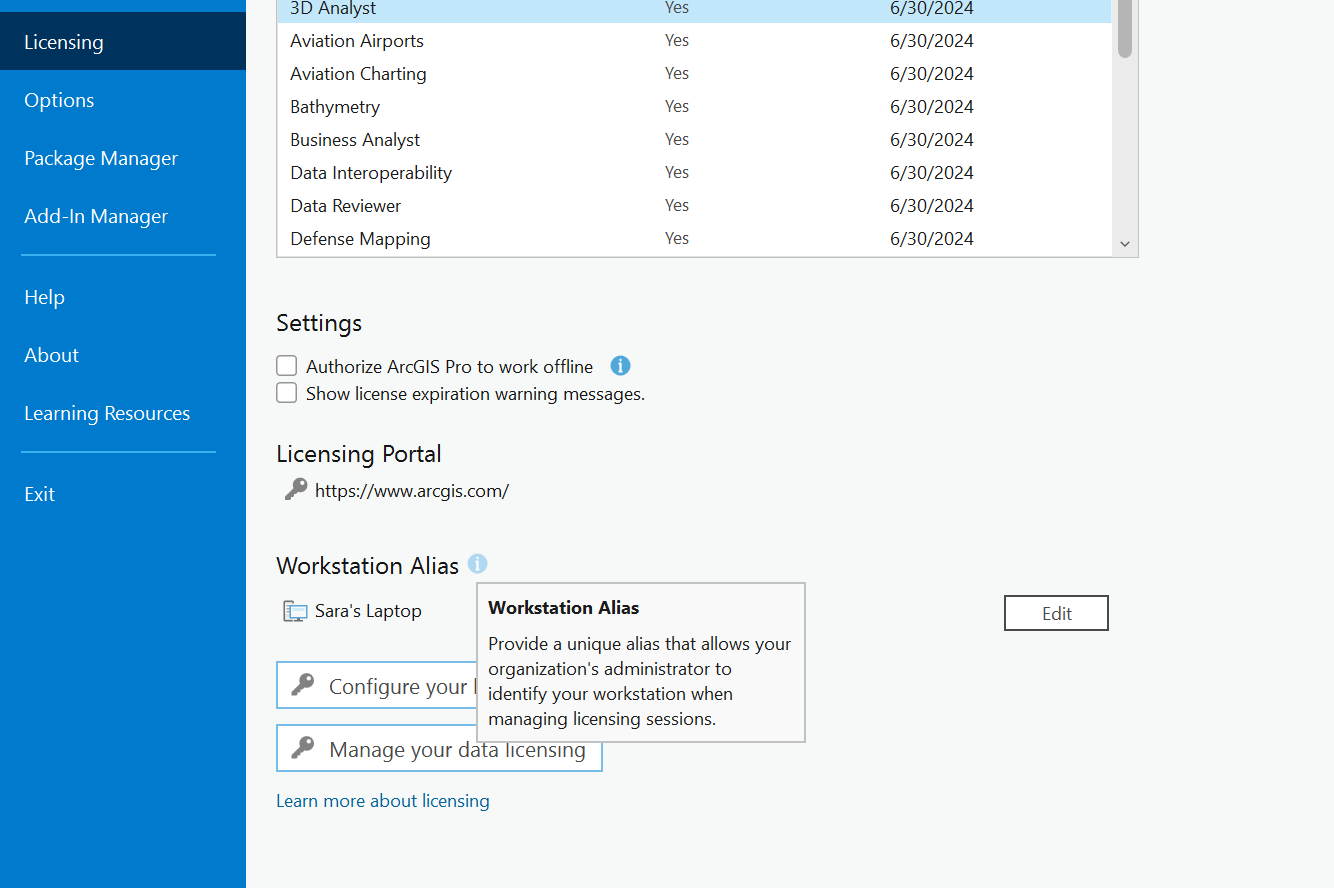Screen dimensions: 1334x888
Task: Click the https://www.arcgis.com/ portal URL
Action: (412, 491)
